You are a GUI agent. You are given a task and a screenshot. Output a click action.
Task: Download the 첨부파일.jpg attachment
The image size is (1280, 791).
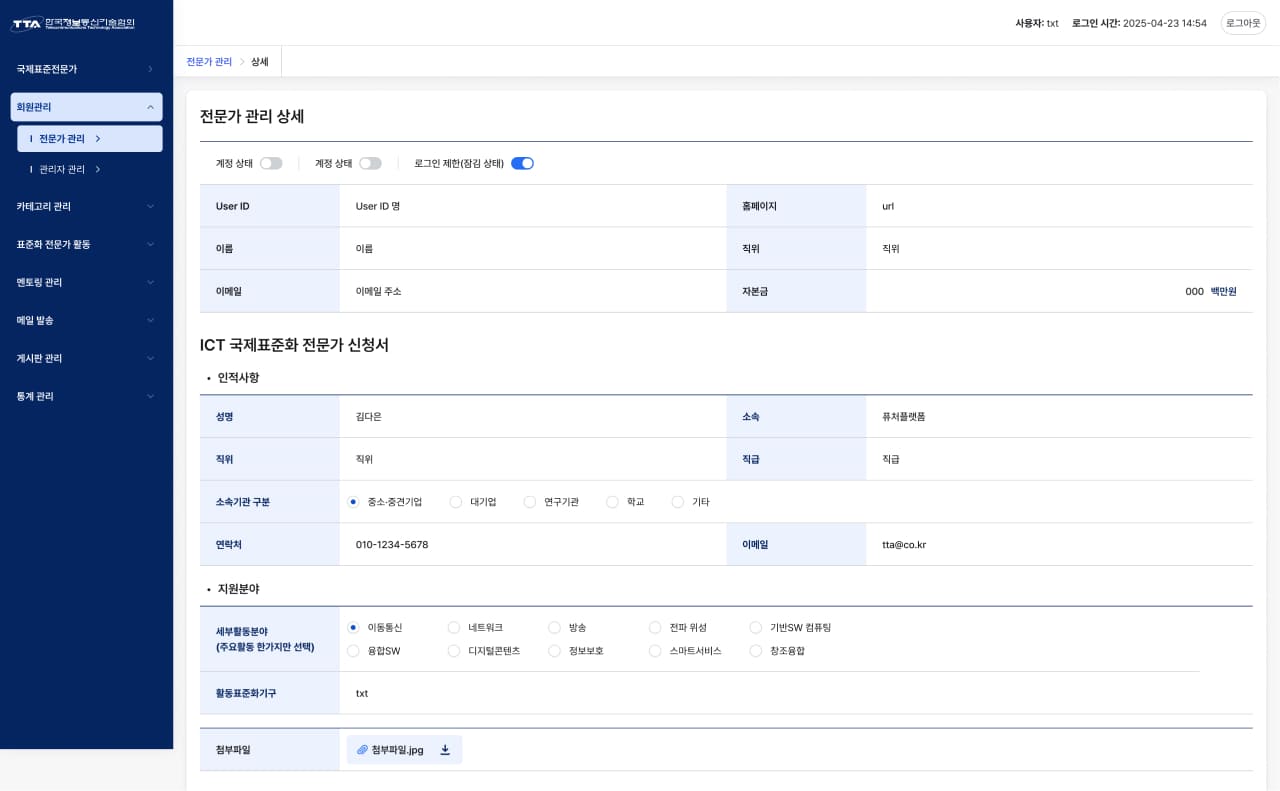[x=445, y=750]
